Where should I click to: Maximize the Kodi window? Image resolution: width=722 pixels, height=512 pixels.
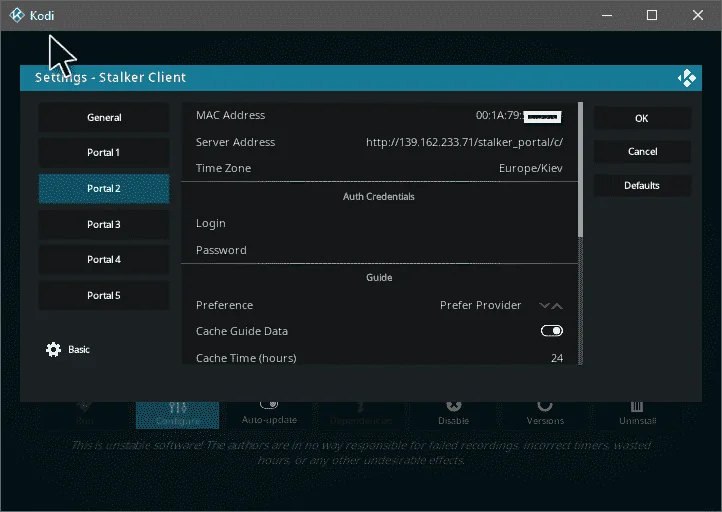point(652,15)
